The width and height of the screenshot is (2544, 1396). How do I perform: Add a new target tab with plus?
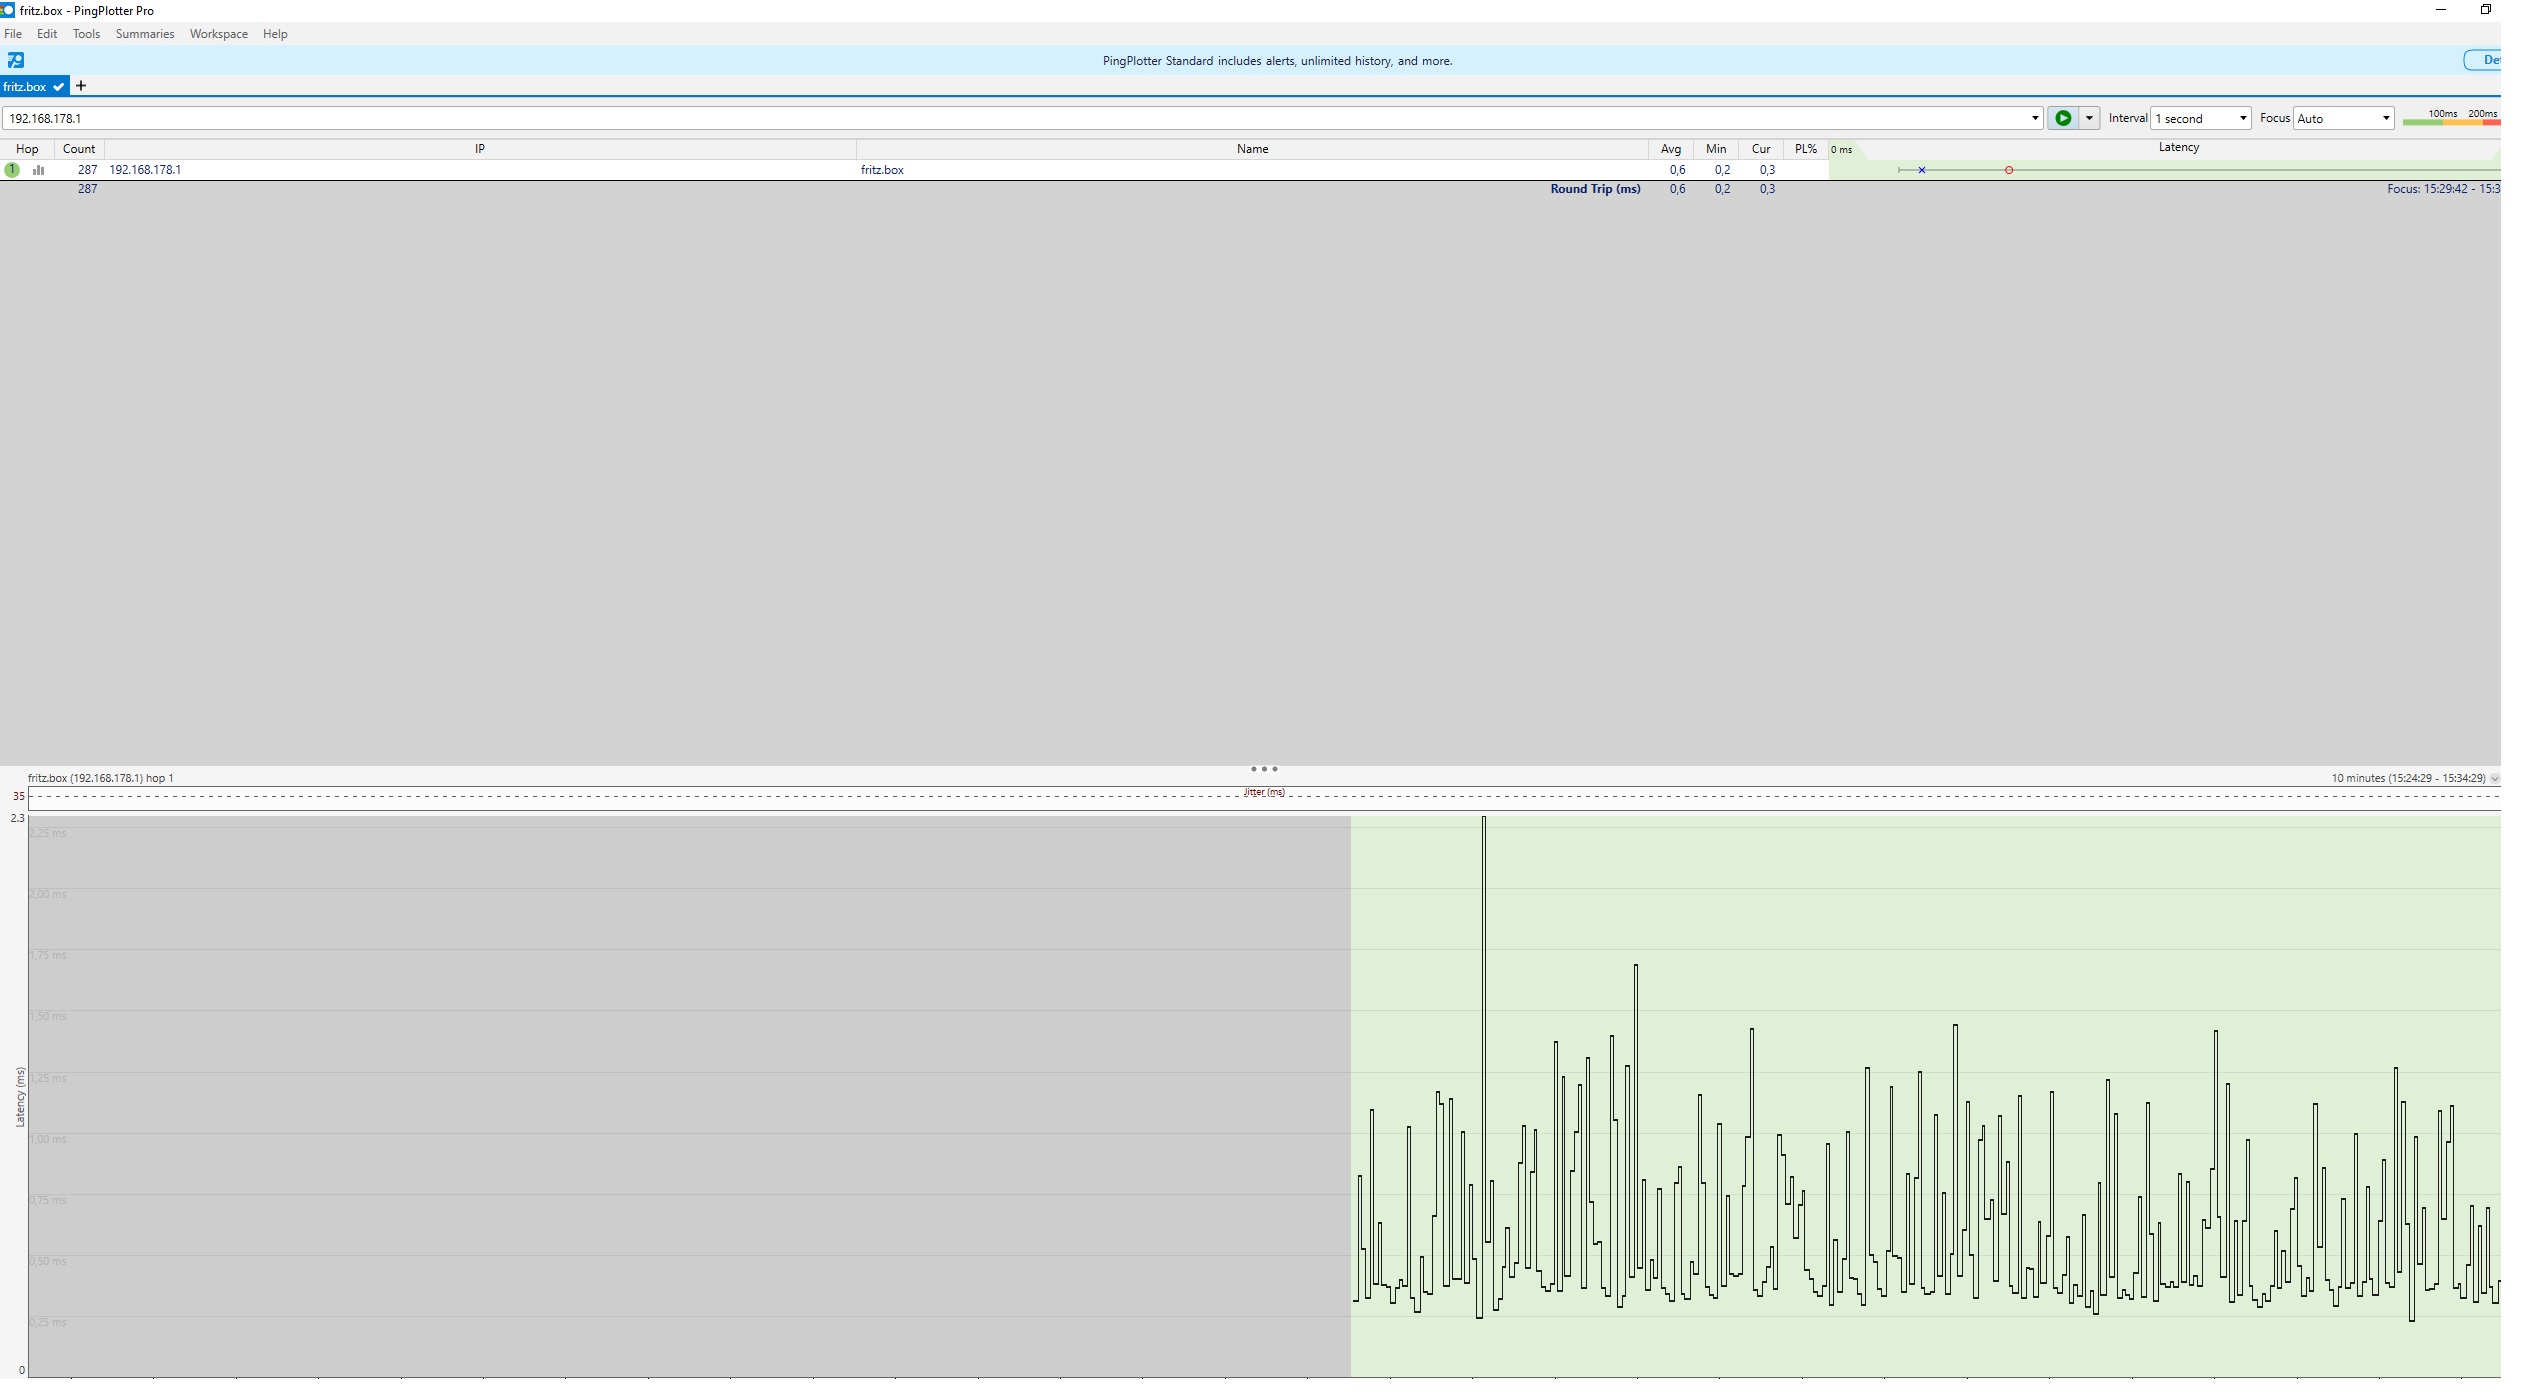pos(81,86)
